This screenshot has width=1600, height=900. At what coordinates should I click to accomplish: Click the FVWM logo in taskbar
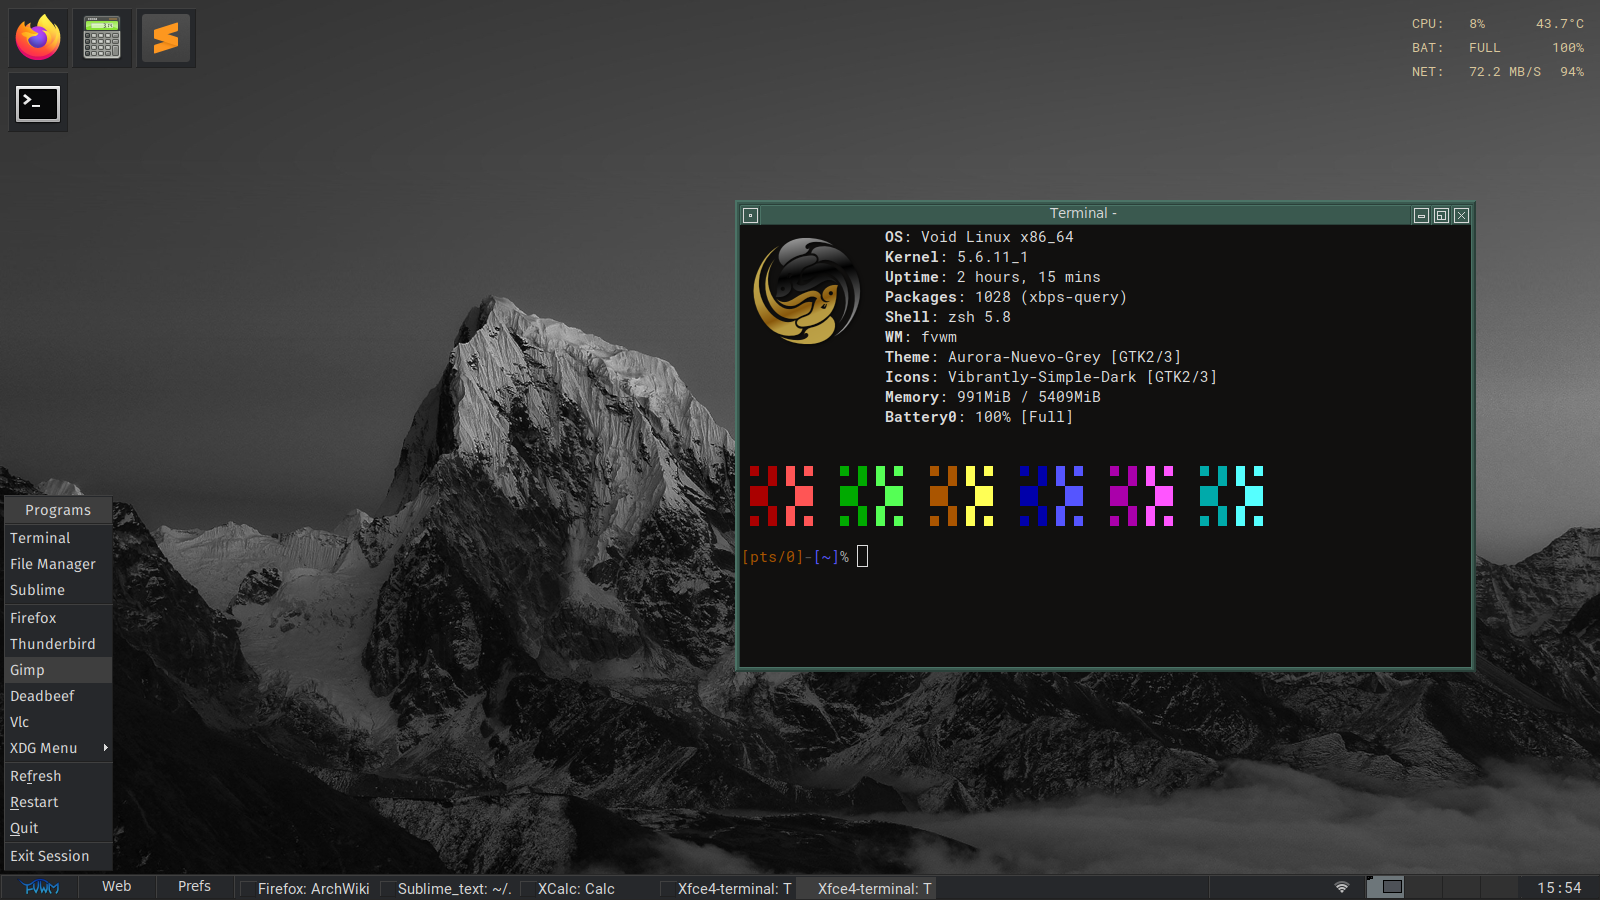pos(41,888)
